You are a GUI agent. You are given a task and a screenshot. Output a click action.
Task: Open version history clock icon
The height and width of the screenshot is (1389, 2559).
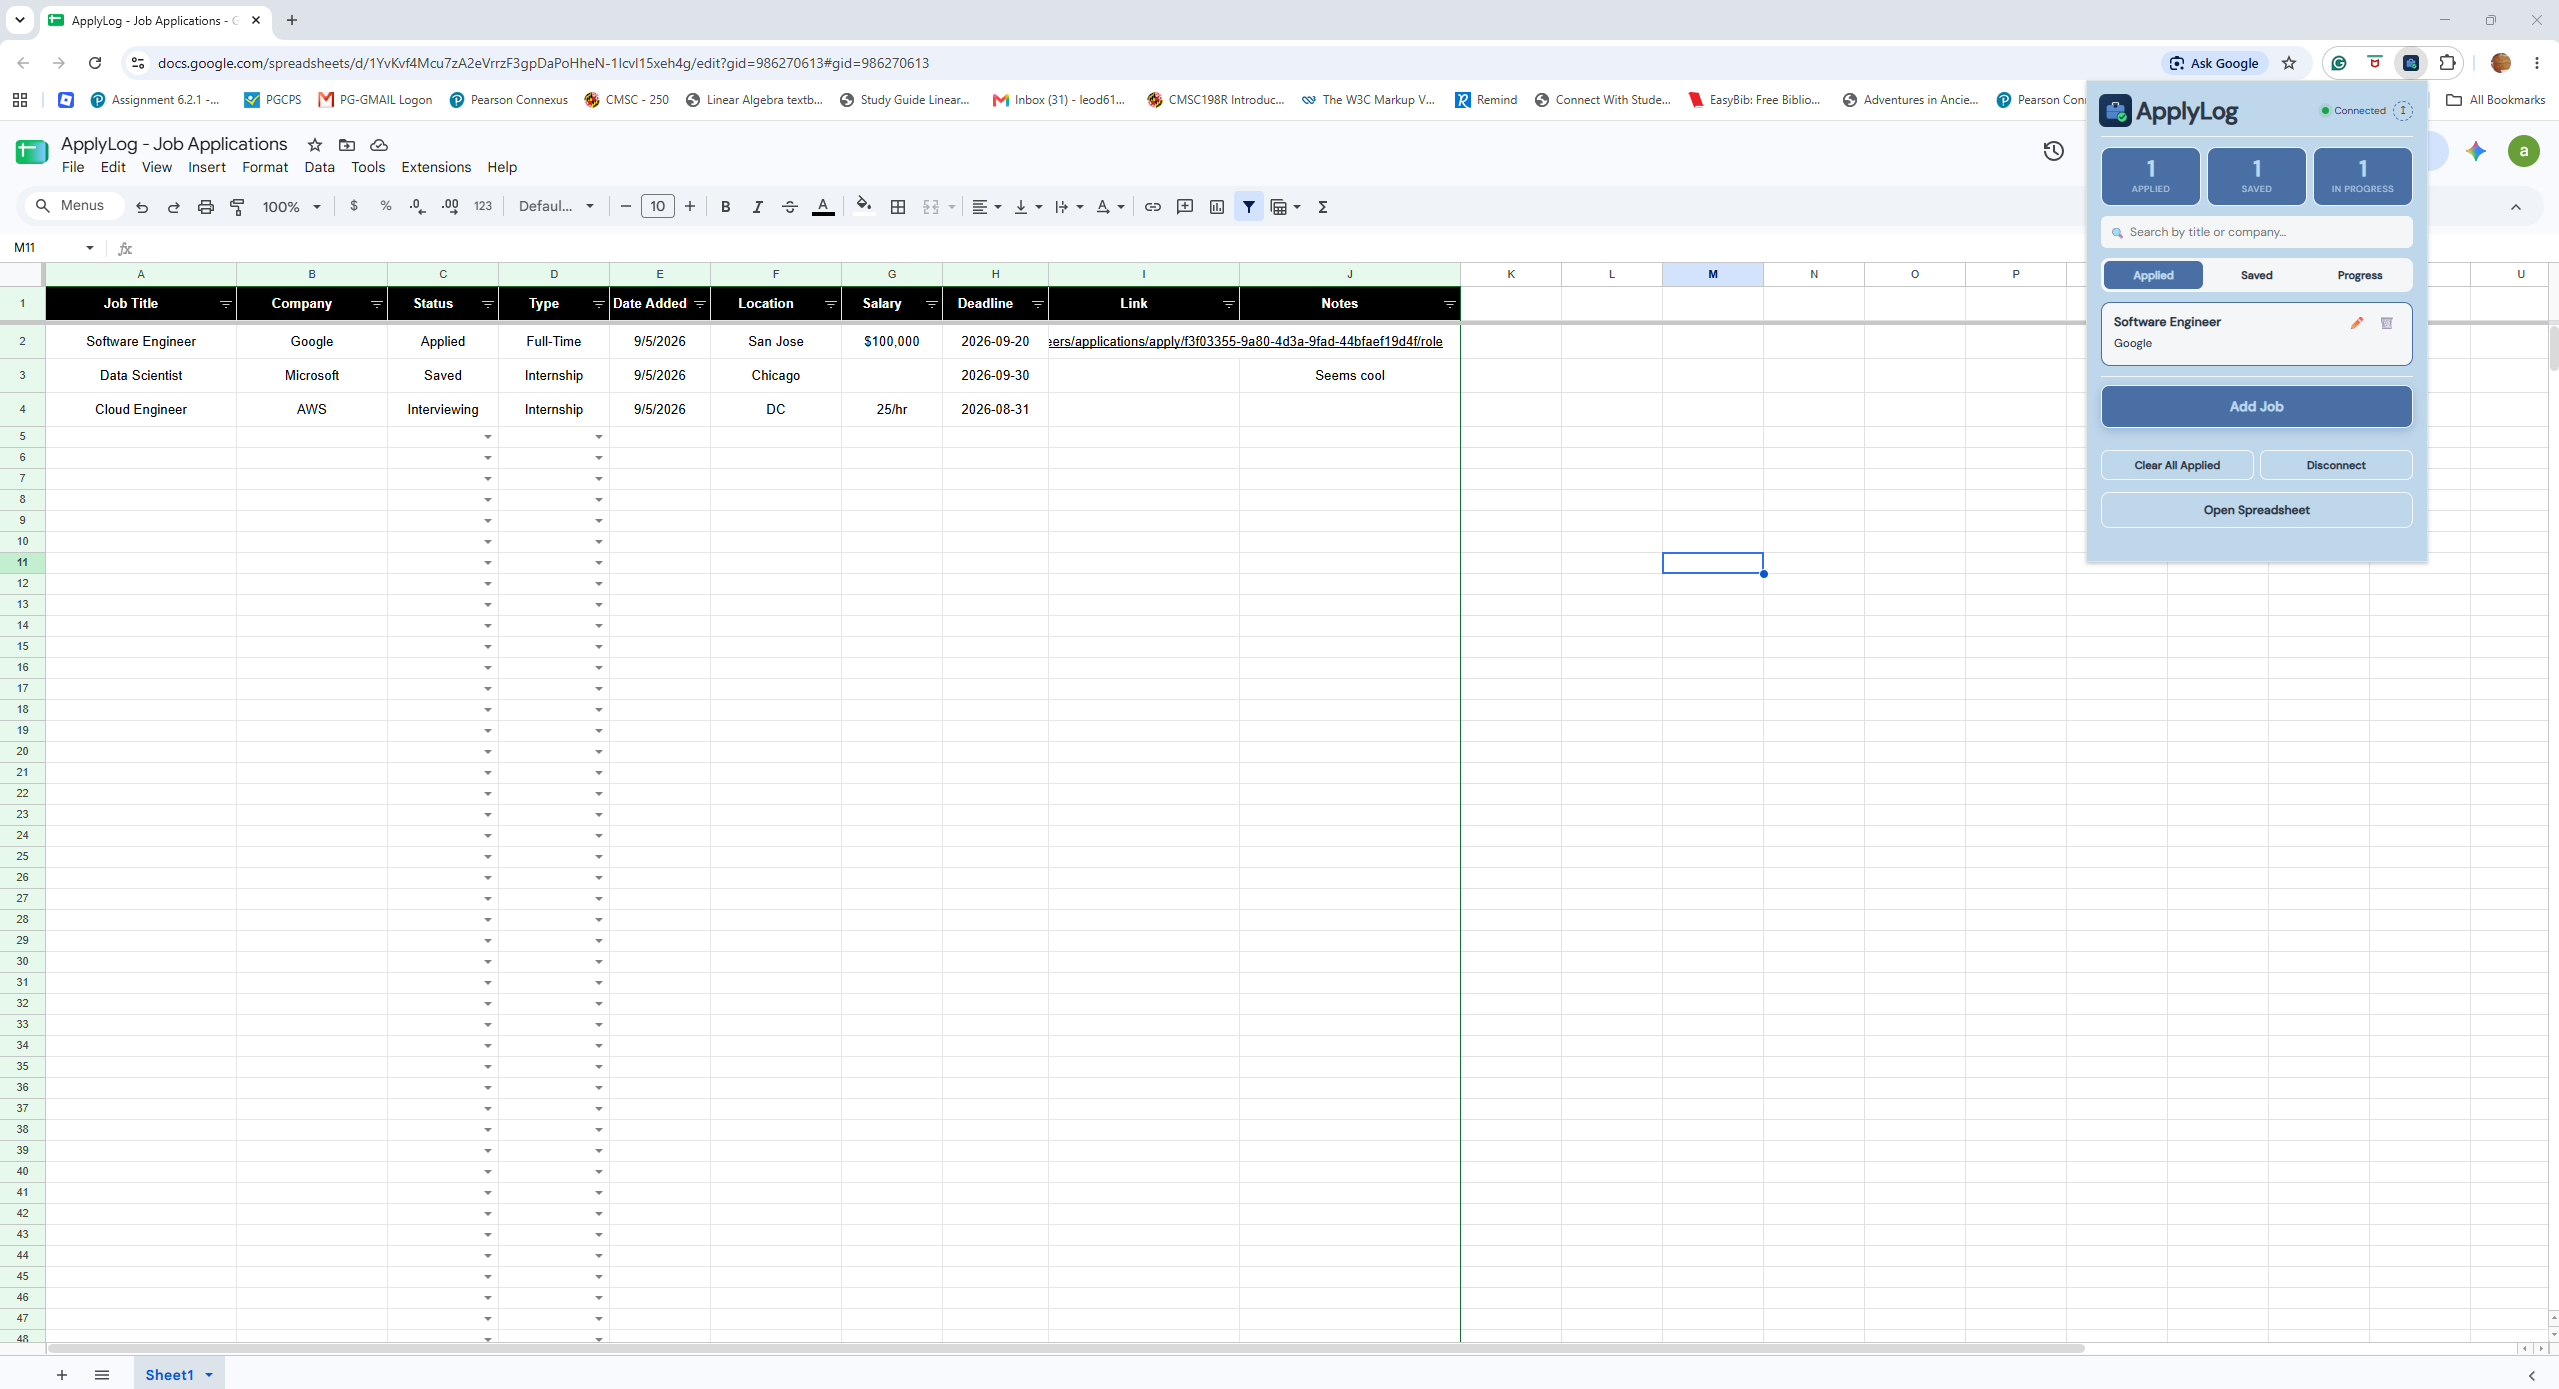pos(2054,151)
